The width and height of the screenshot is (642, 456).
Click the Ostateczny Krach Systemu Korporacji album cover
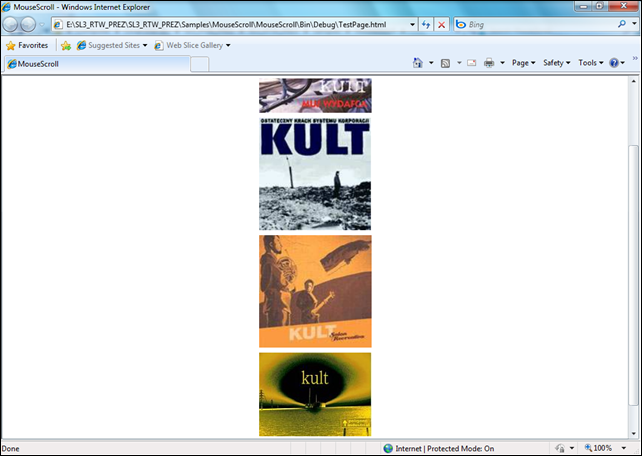pyautogui.click(x=315, y=174)
